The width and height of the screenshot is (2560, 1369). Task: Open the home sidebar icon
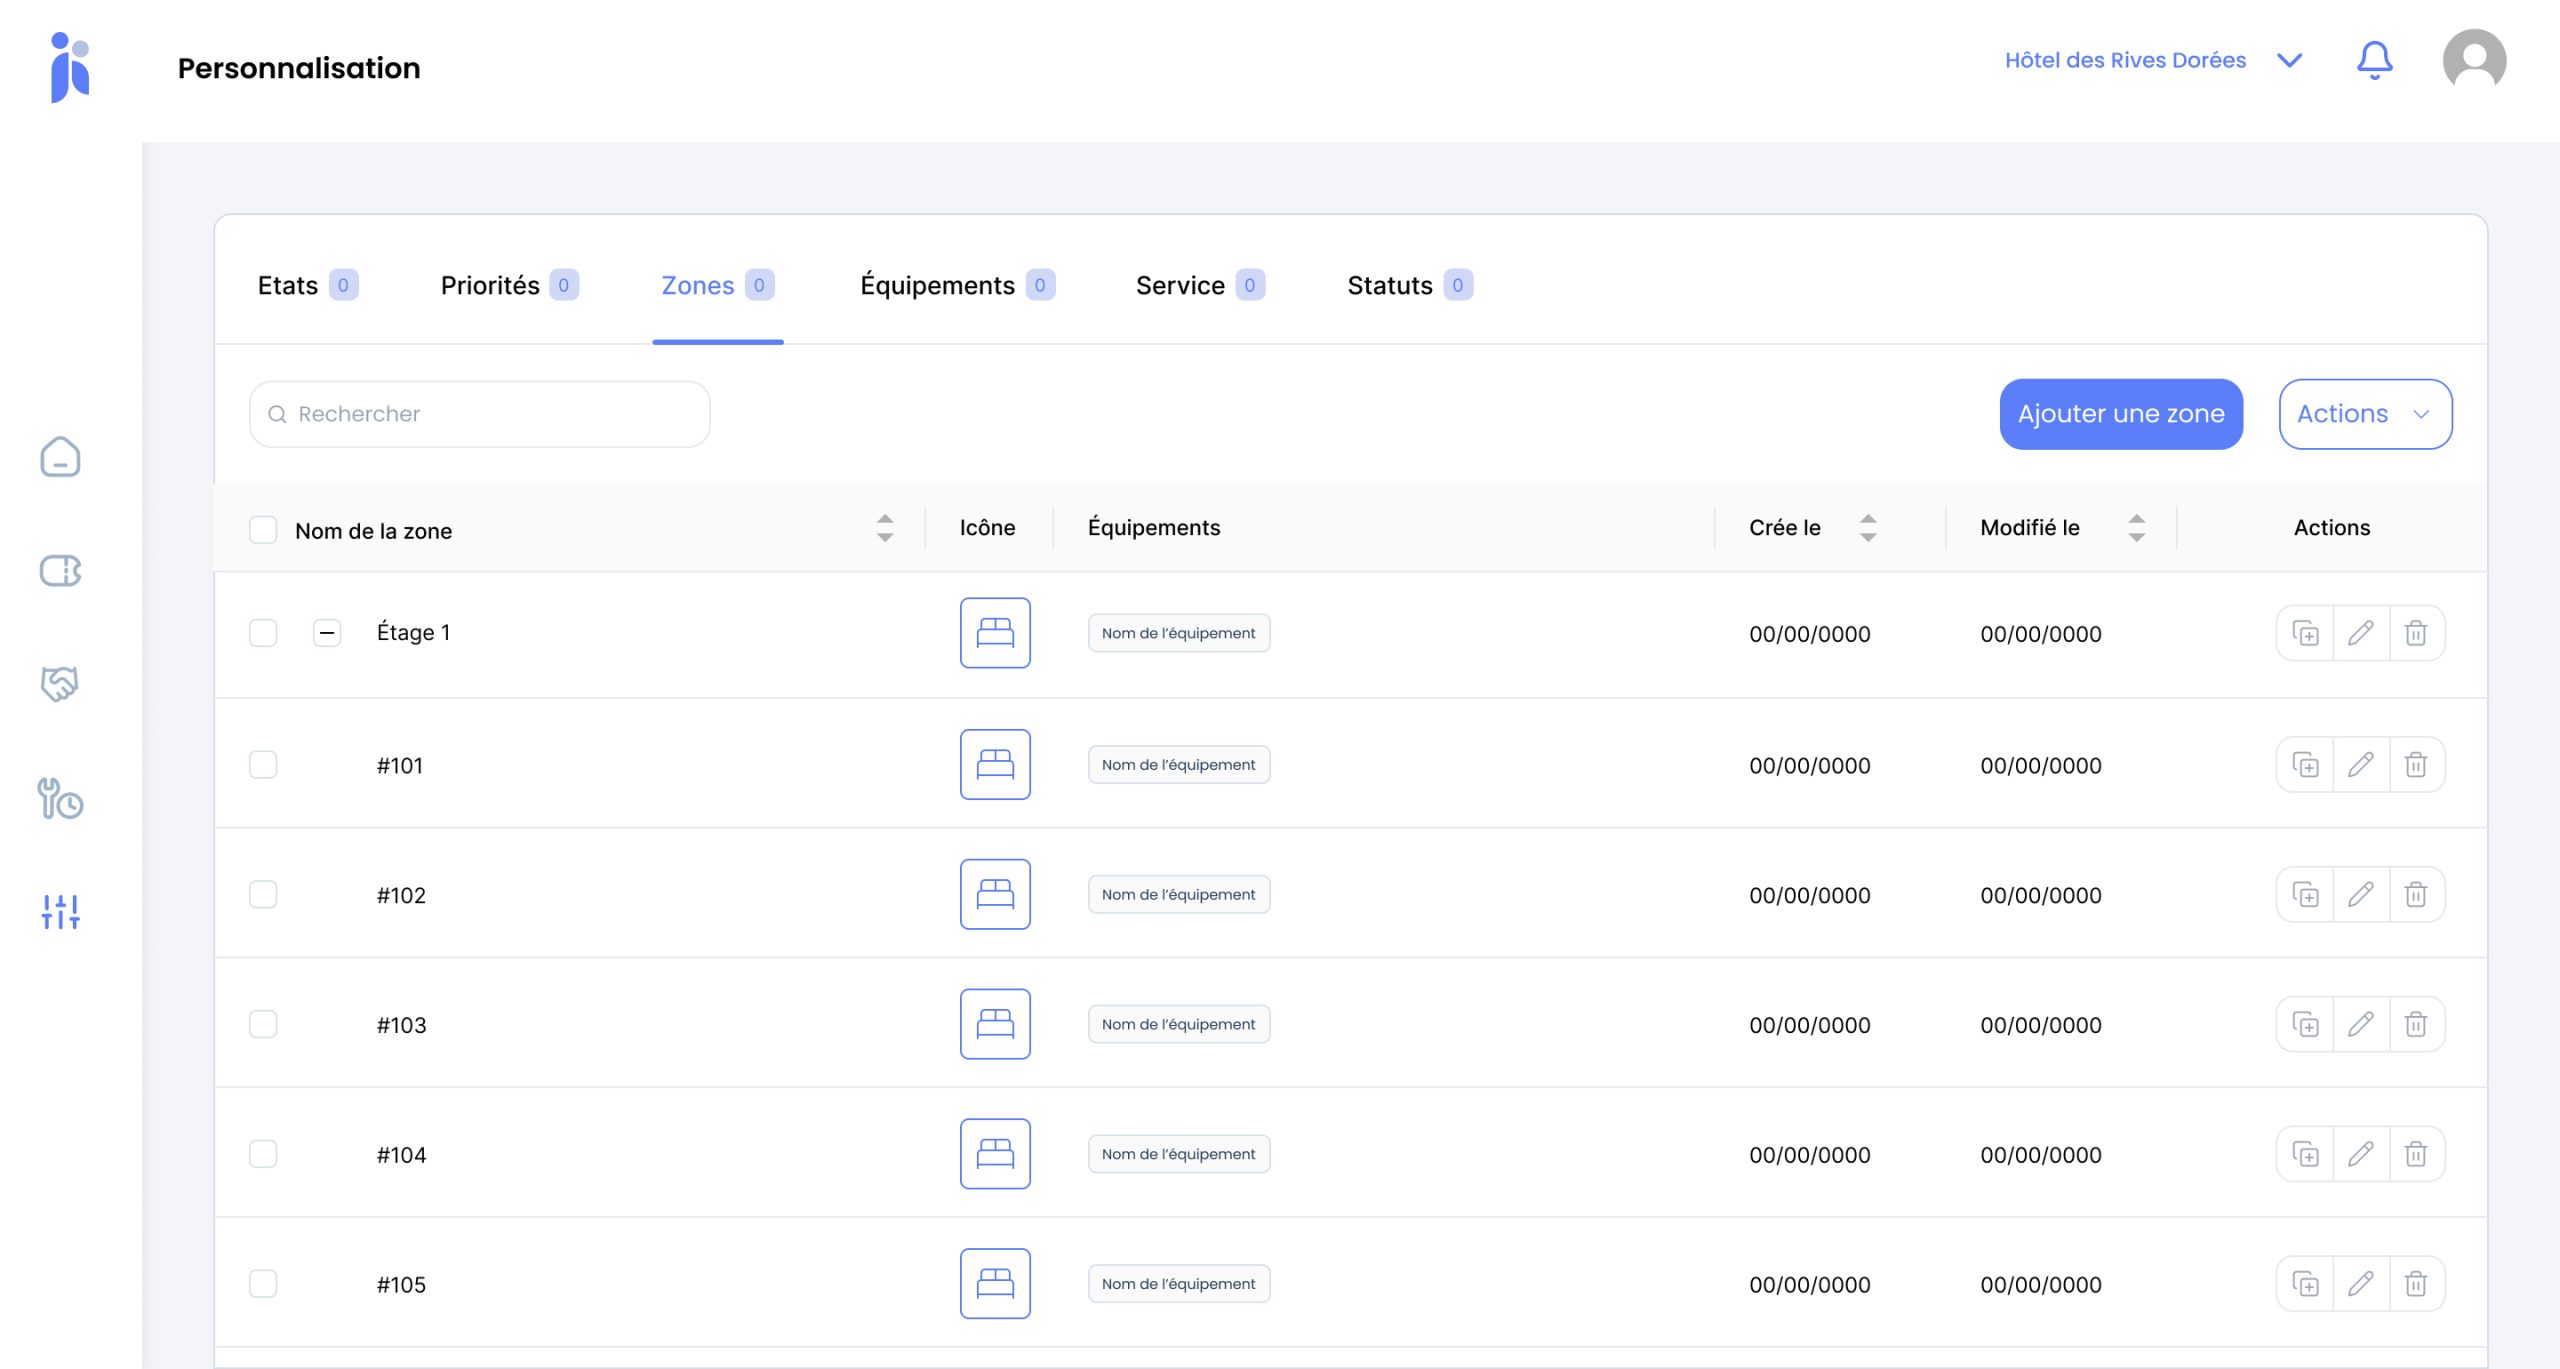(x=60, y=457)
